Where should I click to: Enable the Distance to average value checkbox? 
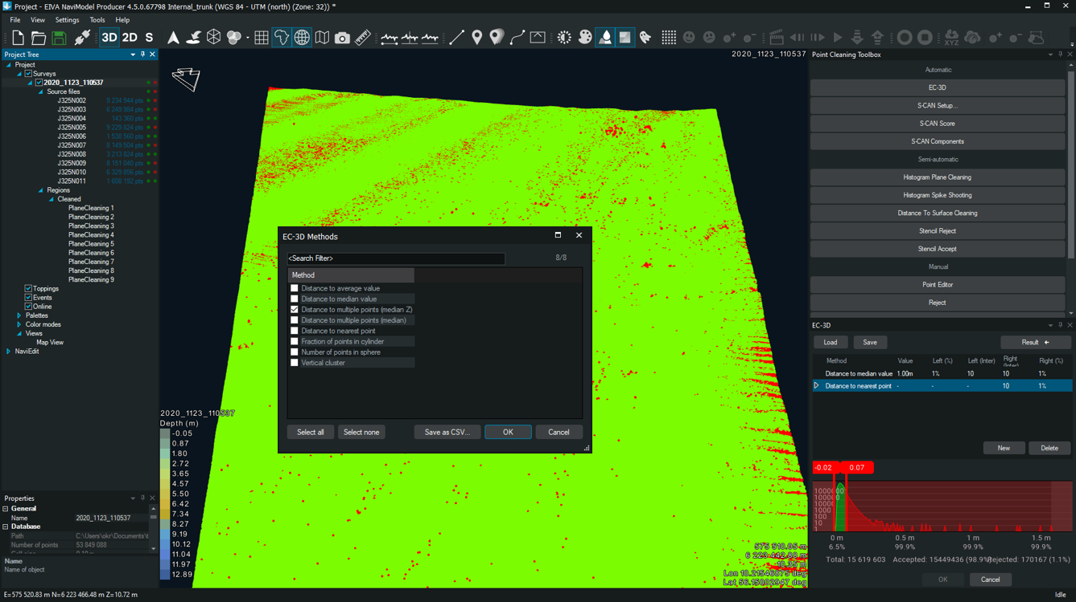pos(295,288)
